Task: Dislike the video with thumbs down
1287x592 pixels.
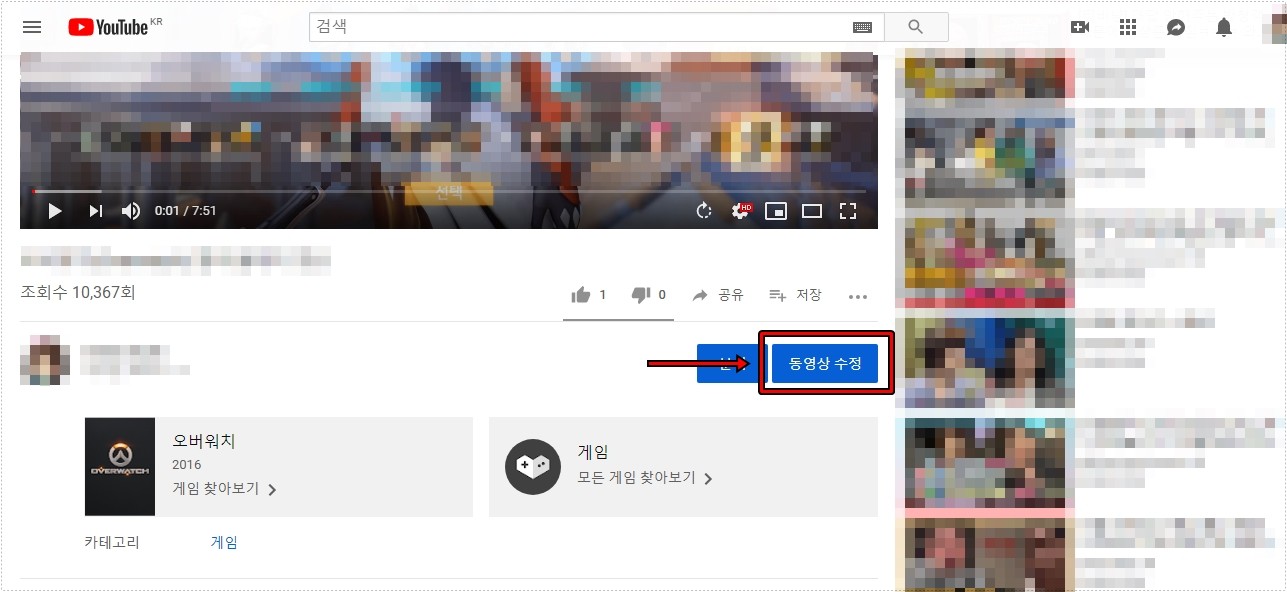Action: click(649, 295)
